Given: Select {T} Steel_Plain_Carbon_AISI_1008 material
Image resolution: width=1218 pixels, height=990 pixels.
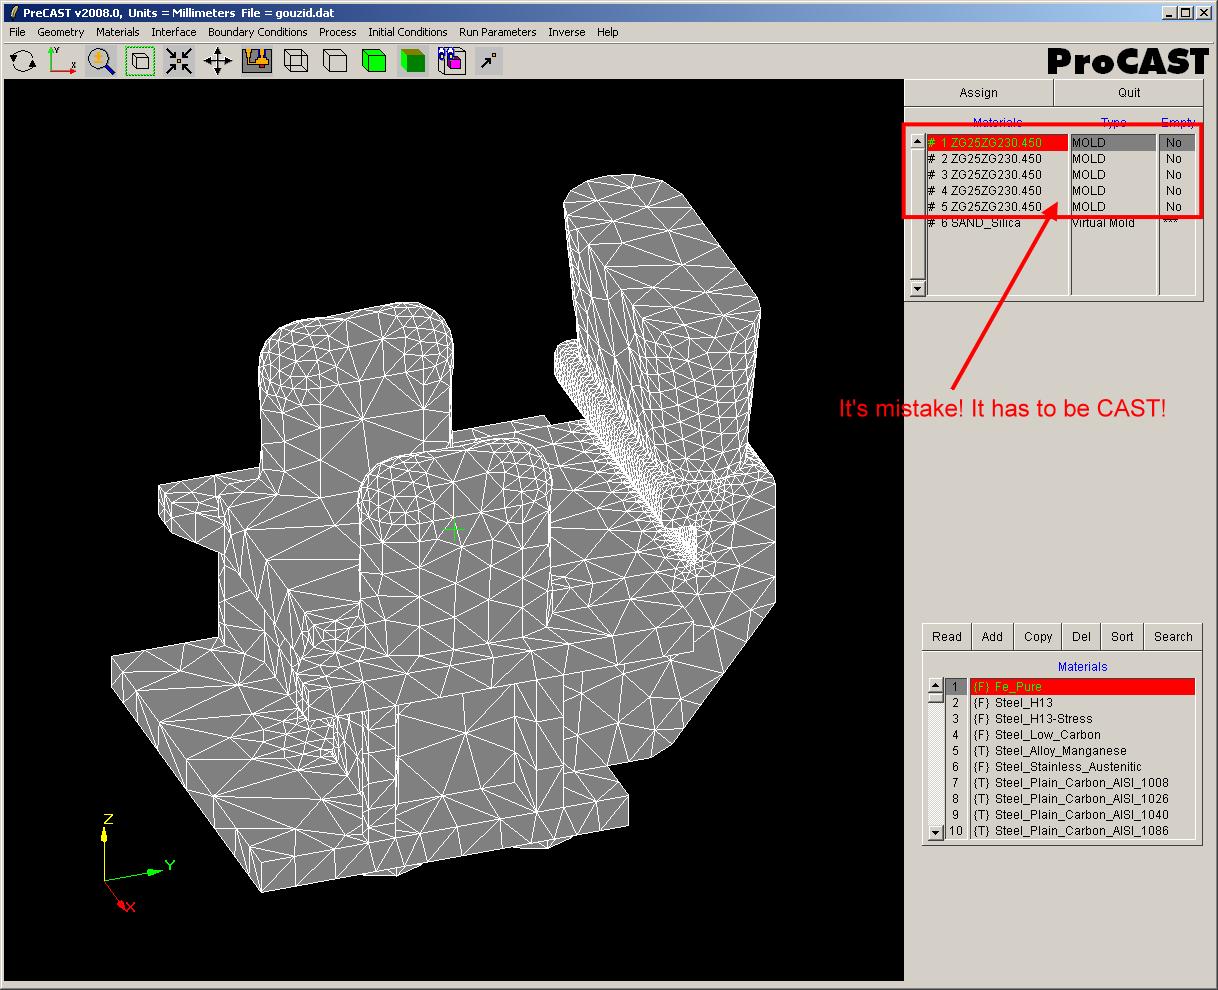Looking at the screenshot, I should (1082, 783).
